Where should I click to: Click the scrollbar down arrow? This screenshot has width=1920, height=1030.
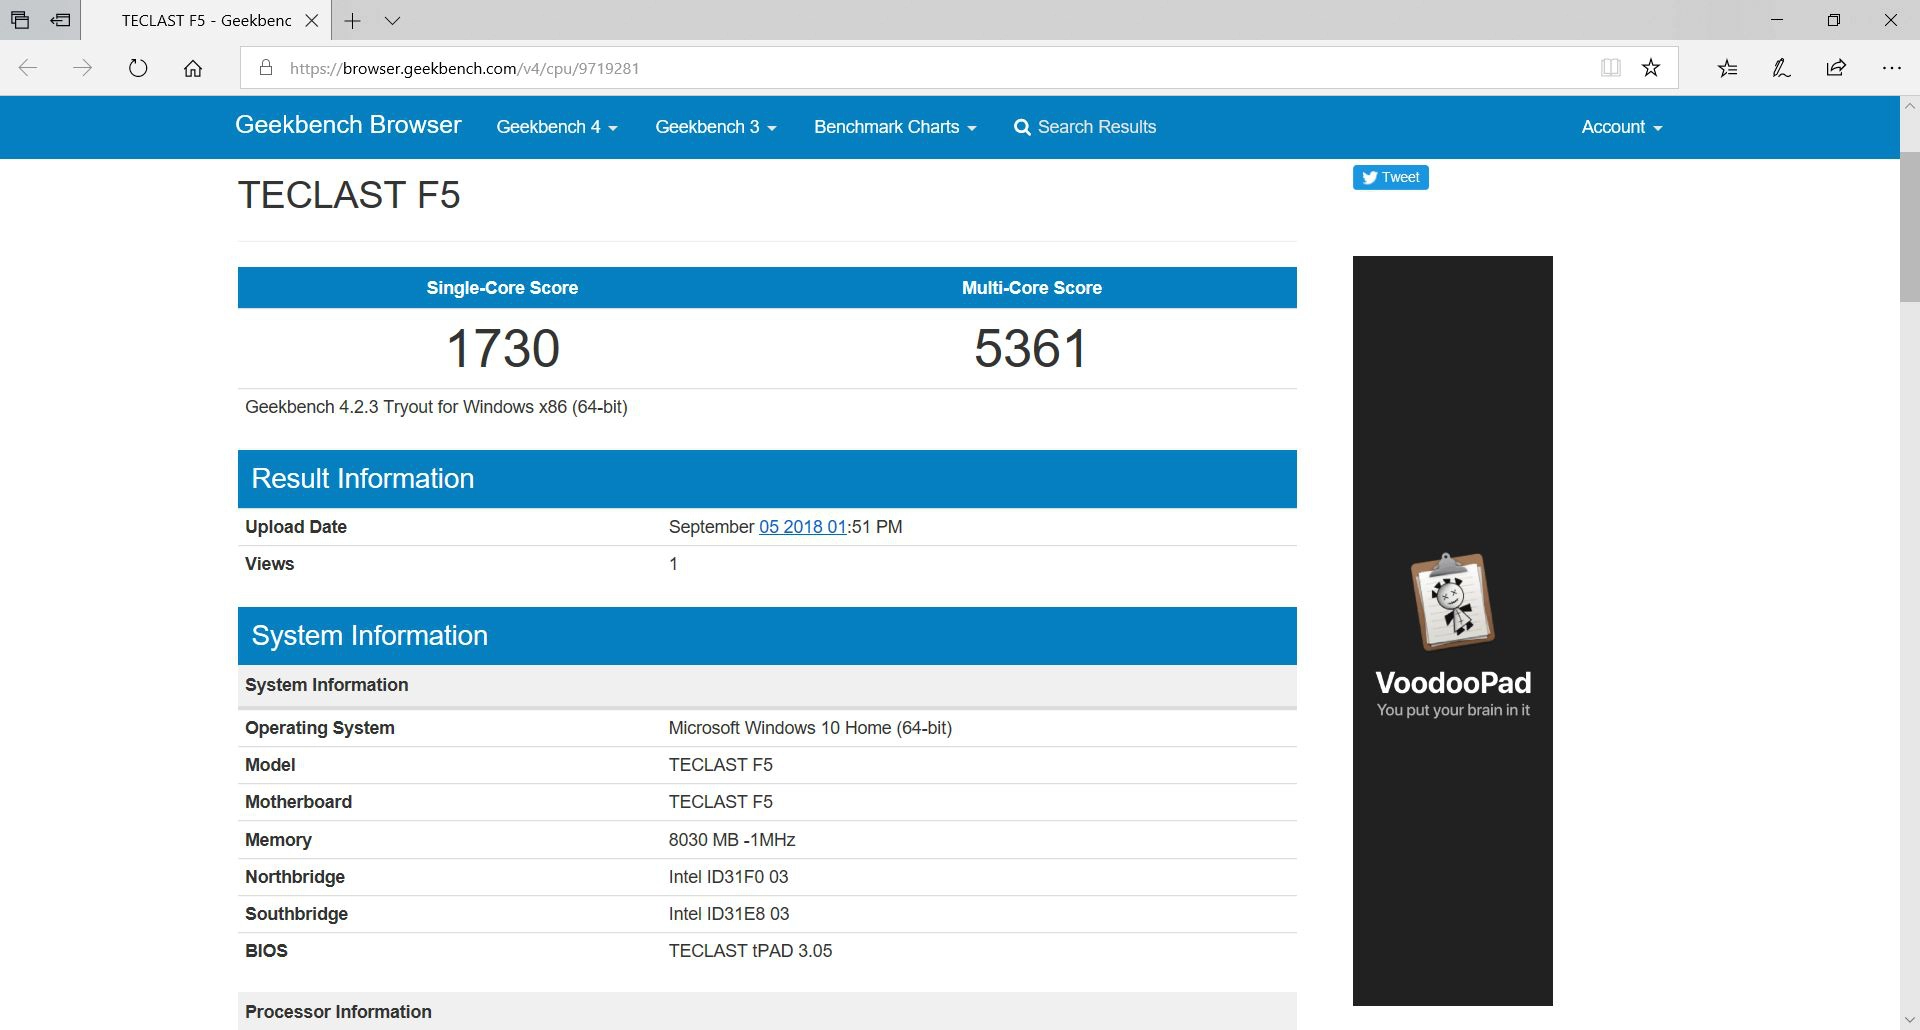pos(1909,1020)
